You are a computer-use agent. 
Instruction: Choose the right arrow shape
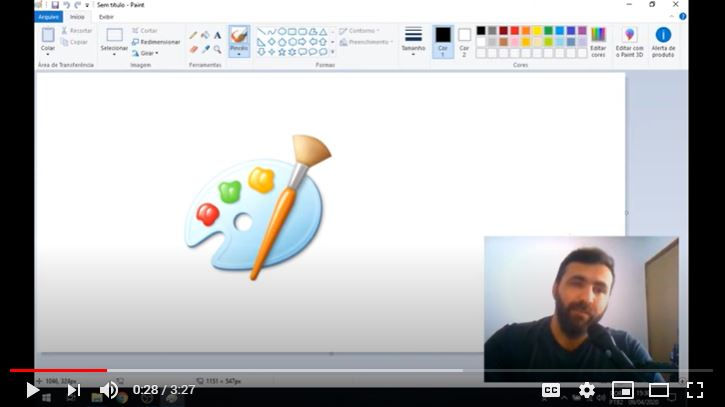pos(302,42)
